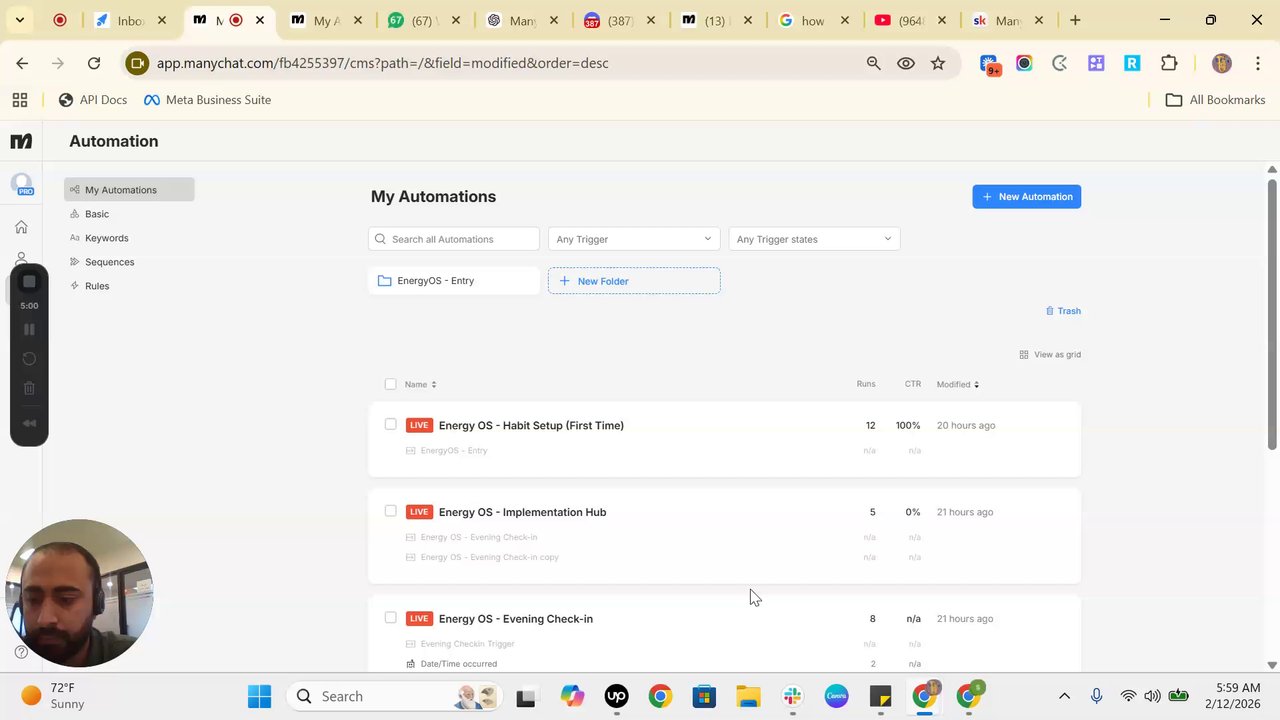
Task: Open the PRO account avatar
Action: click(x=22, y=185)
